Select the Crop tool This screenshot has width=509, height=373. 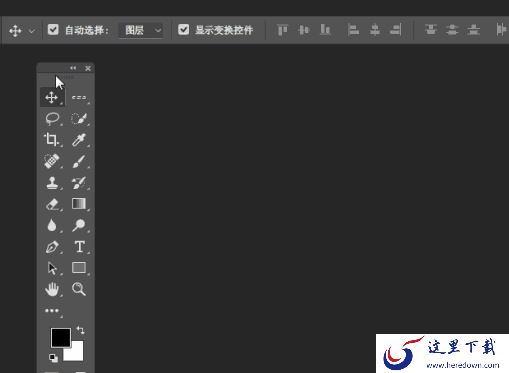51,139
